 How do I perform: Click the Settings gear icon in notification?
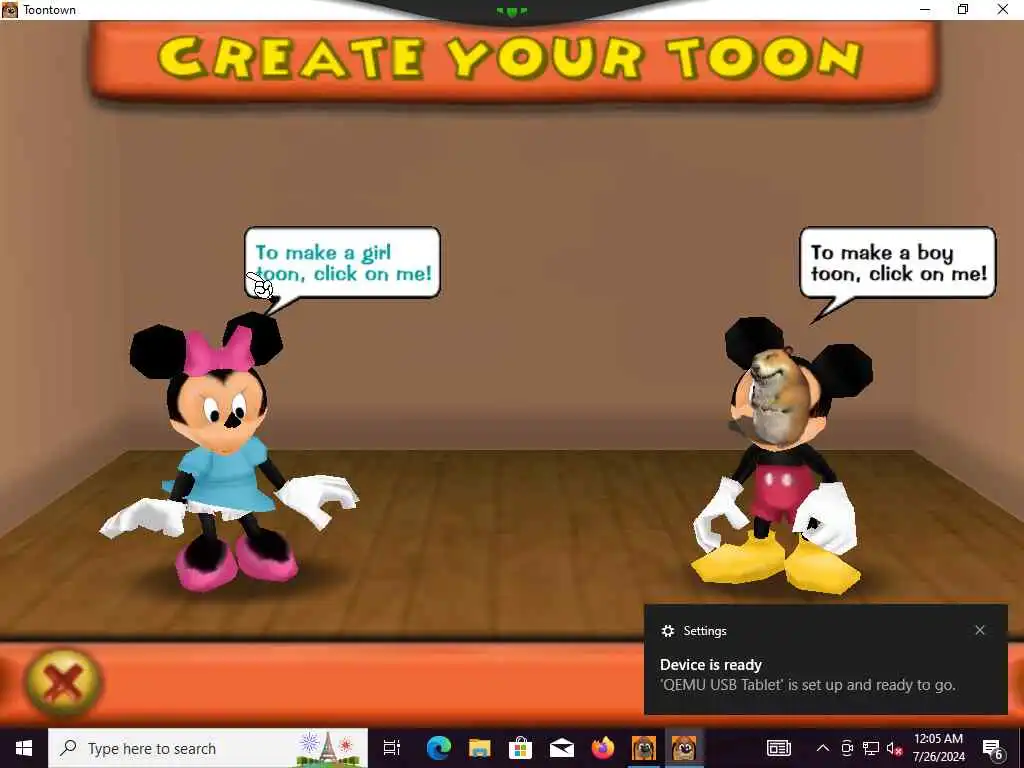[667, 631]
